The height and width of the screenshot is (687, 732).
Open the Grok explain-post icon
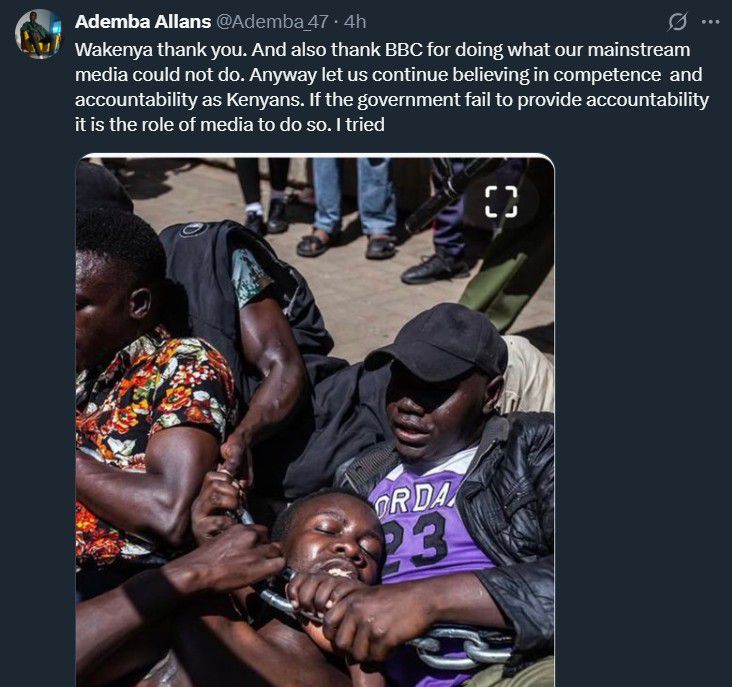pos(677,21)
